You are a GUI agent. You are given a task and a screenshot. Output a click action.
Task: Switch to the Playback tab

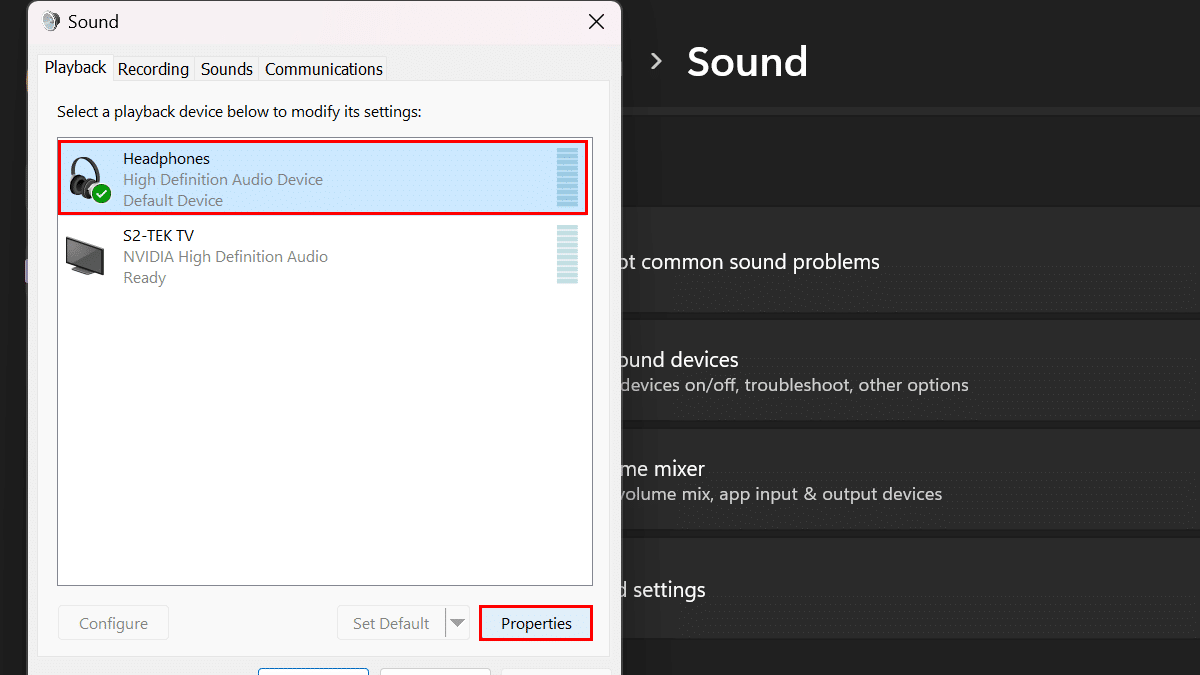75,68
